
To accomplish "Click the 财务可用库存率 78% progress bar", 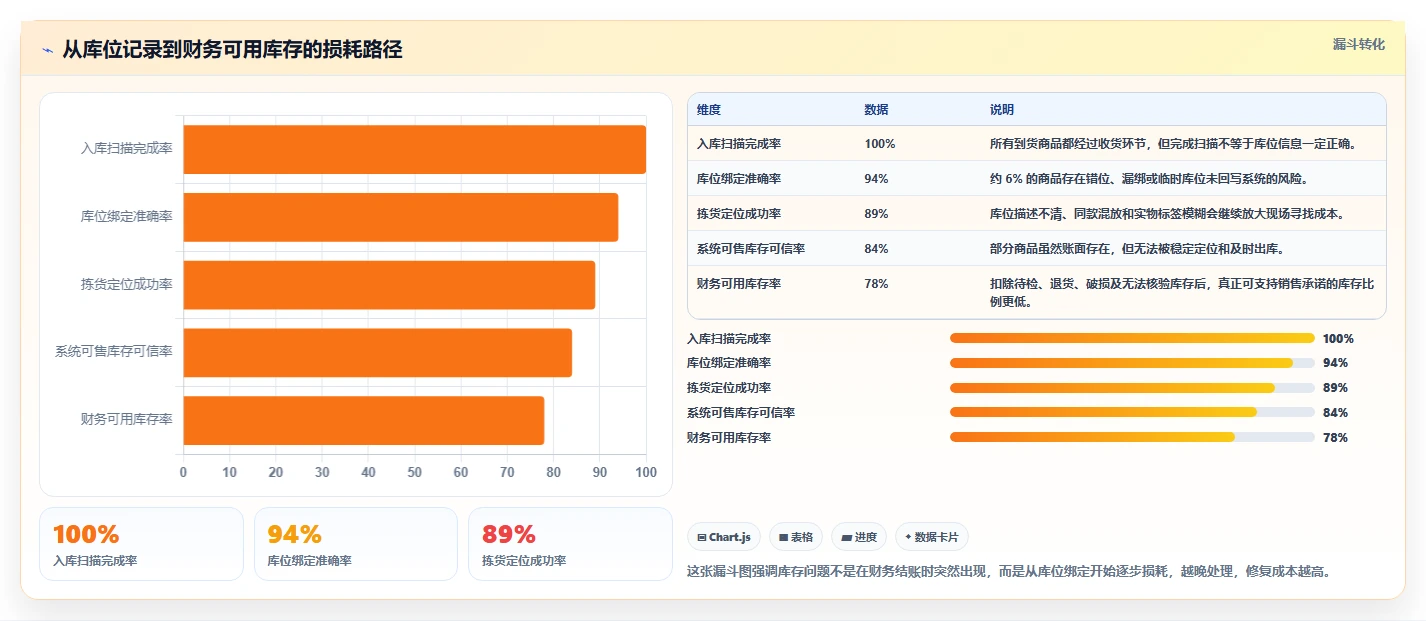I will pos(1132,437).
